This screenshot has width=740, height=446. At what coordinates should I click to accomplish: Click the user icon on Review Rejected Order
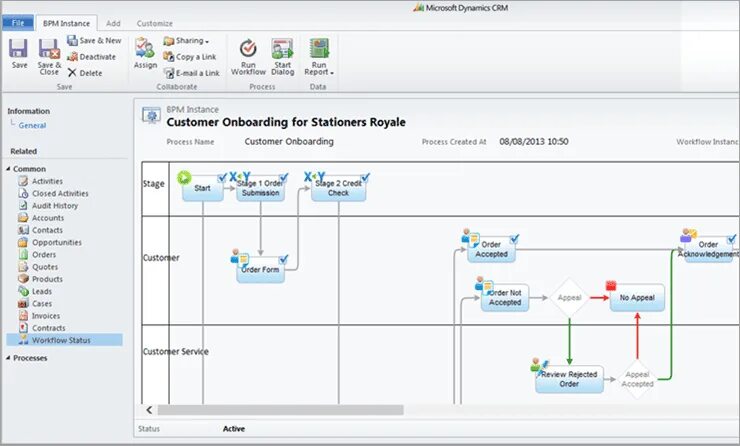(535, 364)
